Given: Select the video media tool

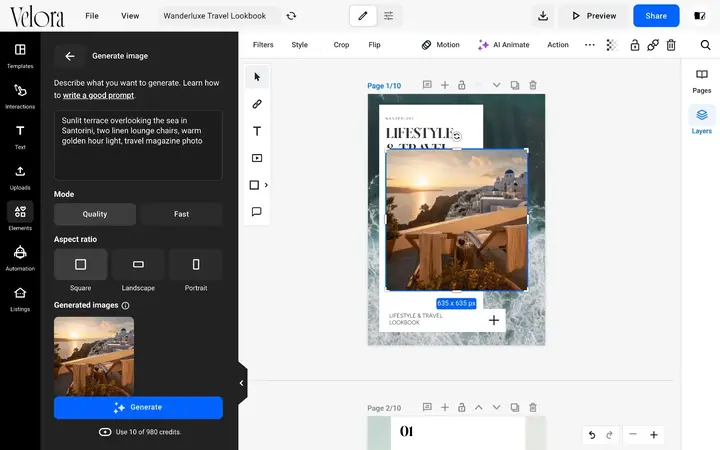Looking at the screenshot, I should tap(257, 158).
